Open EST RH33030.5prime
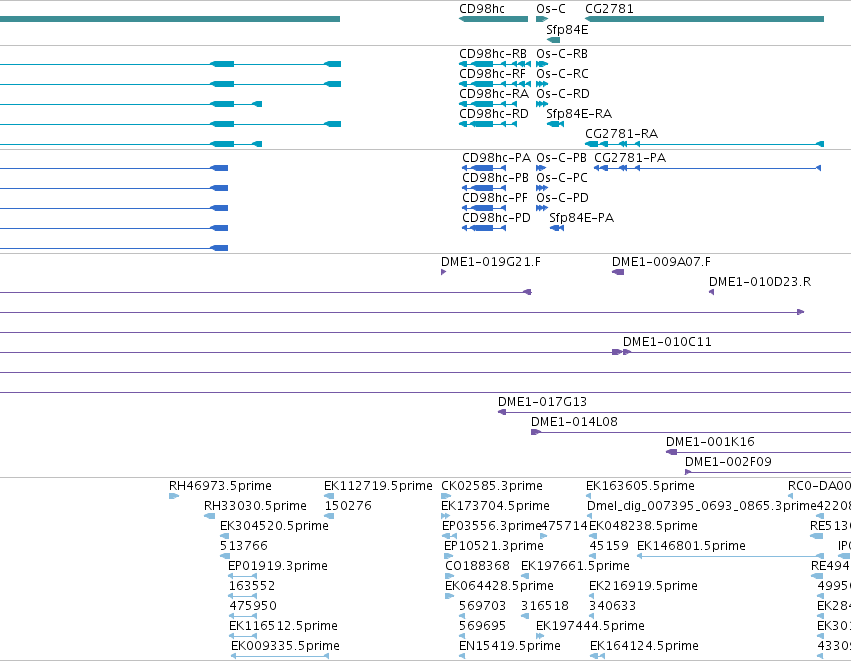 click(x=255, y=506)
